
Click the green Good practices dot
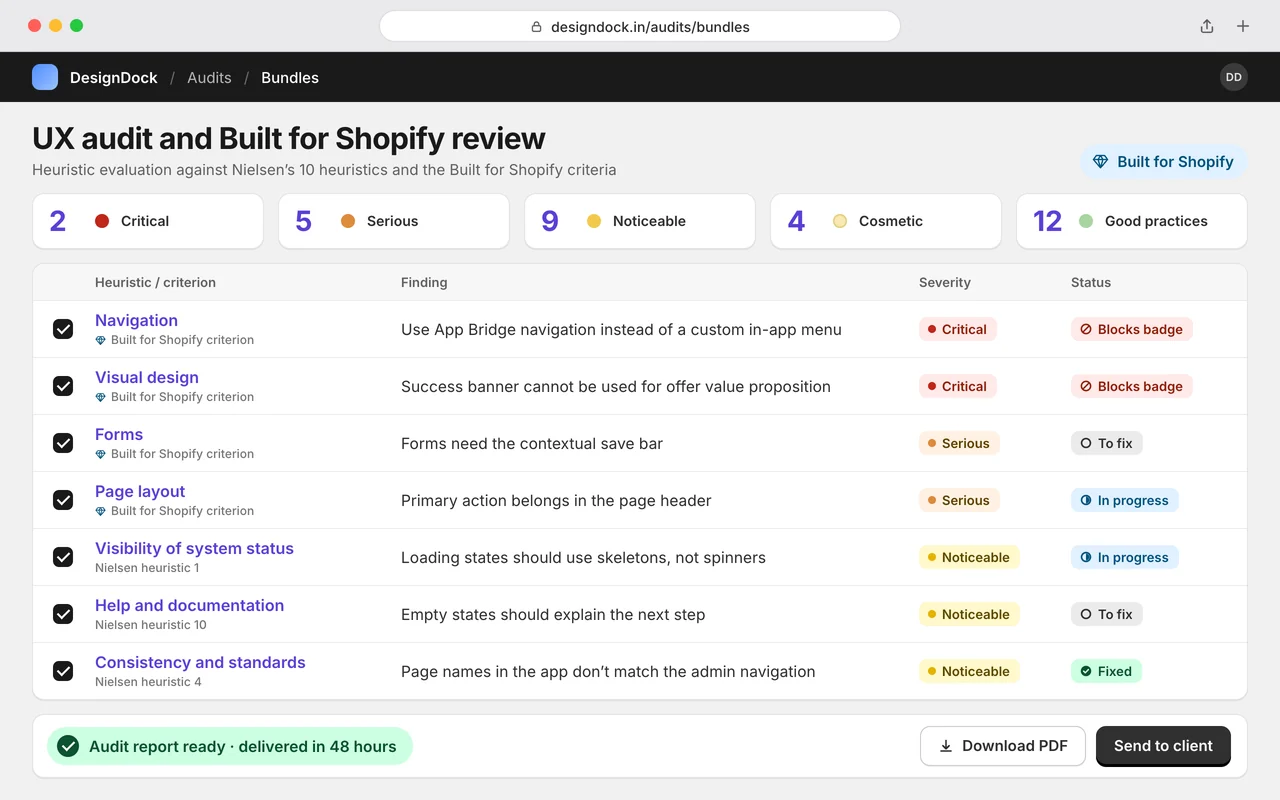point(1086,221)
